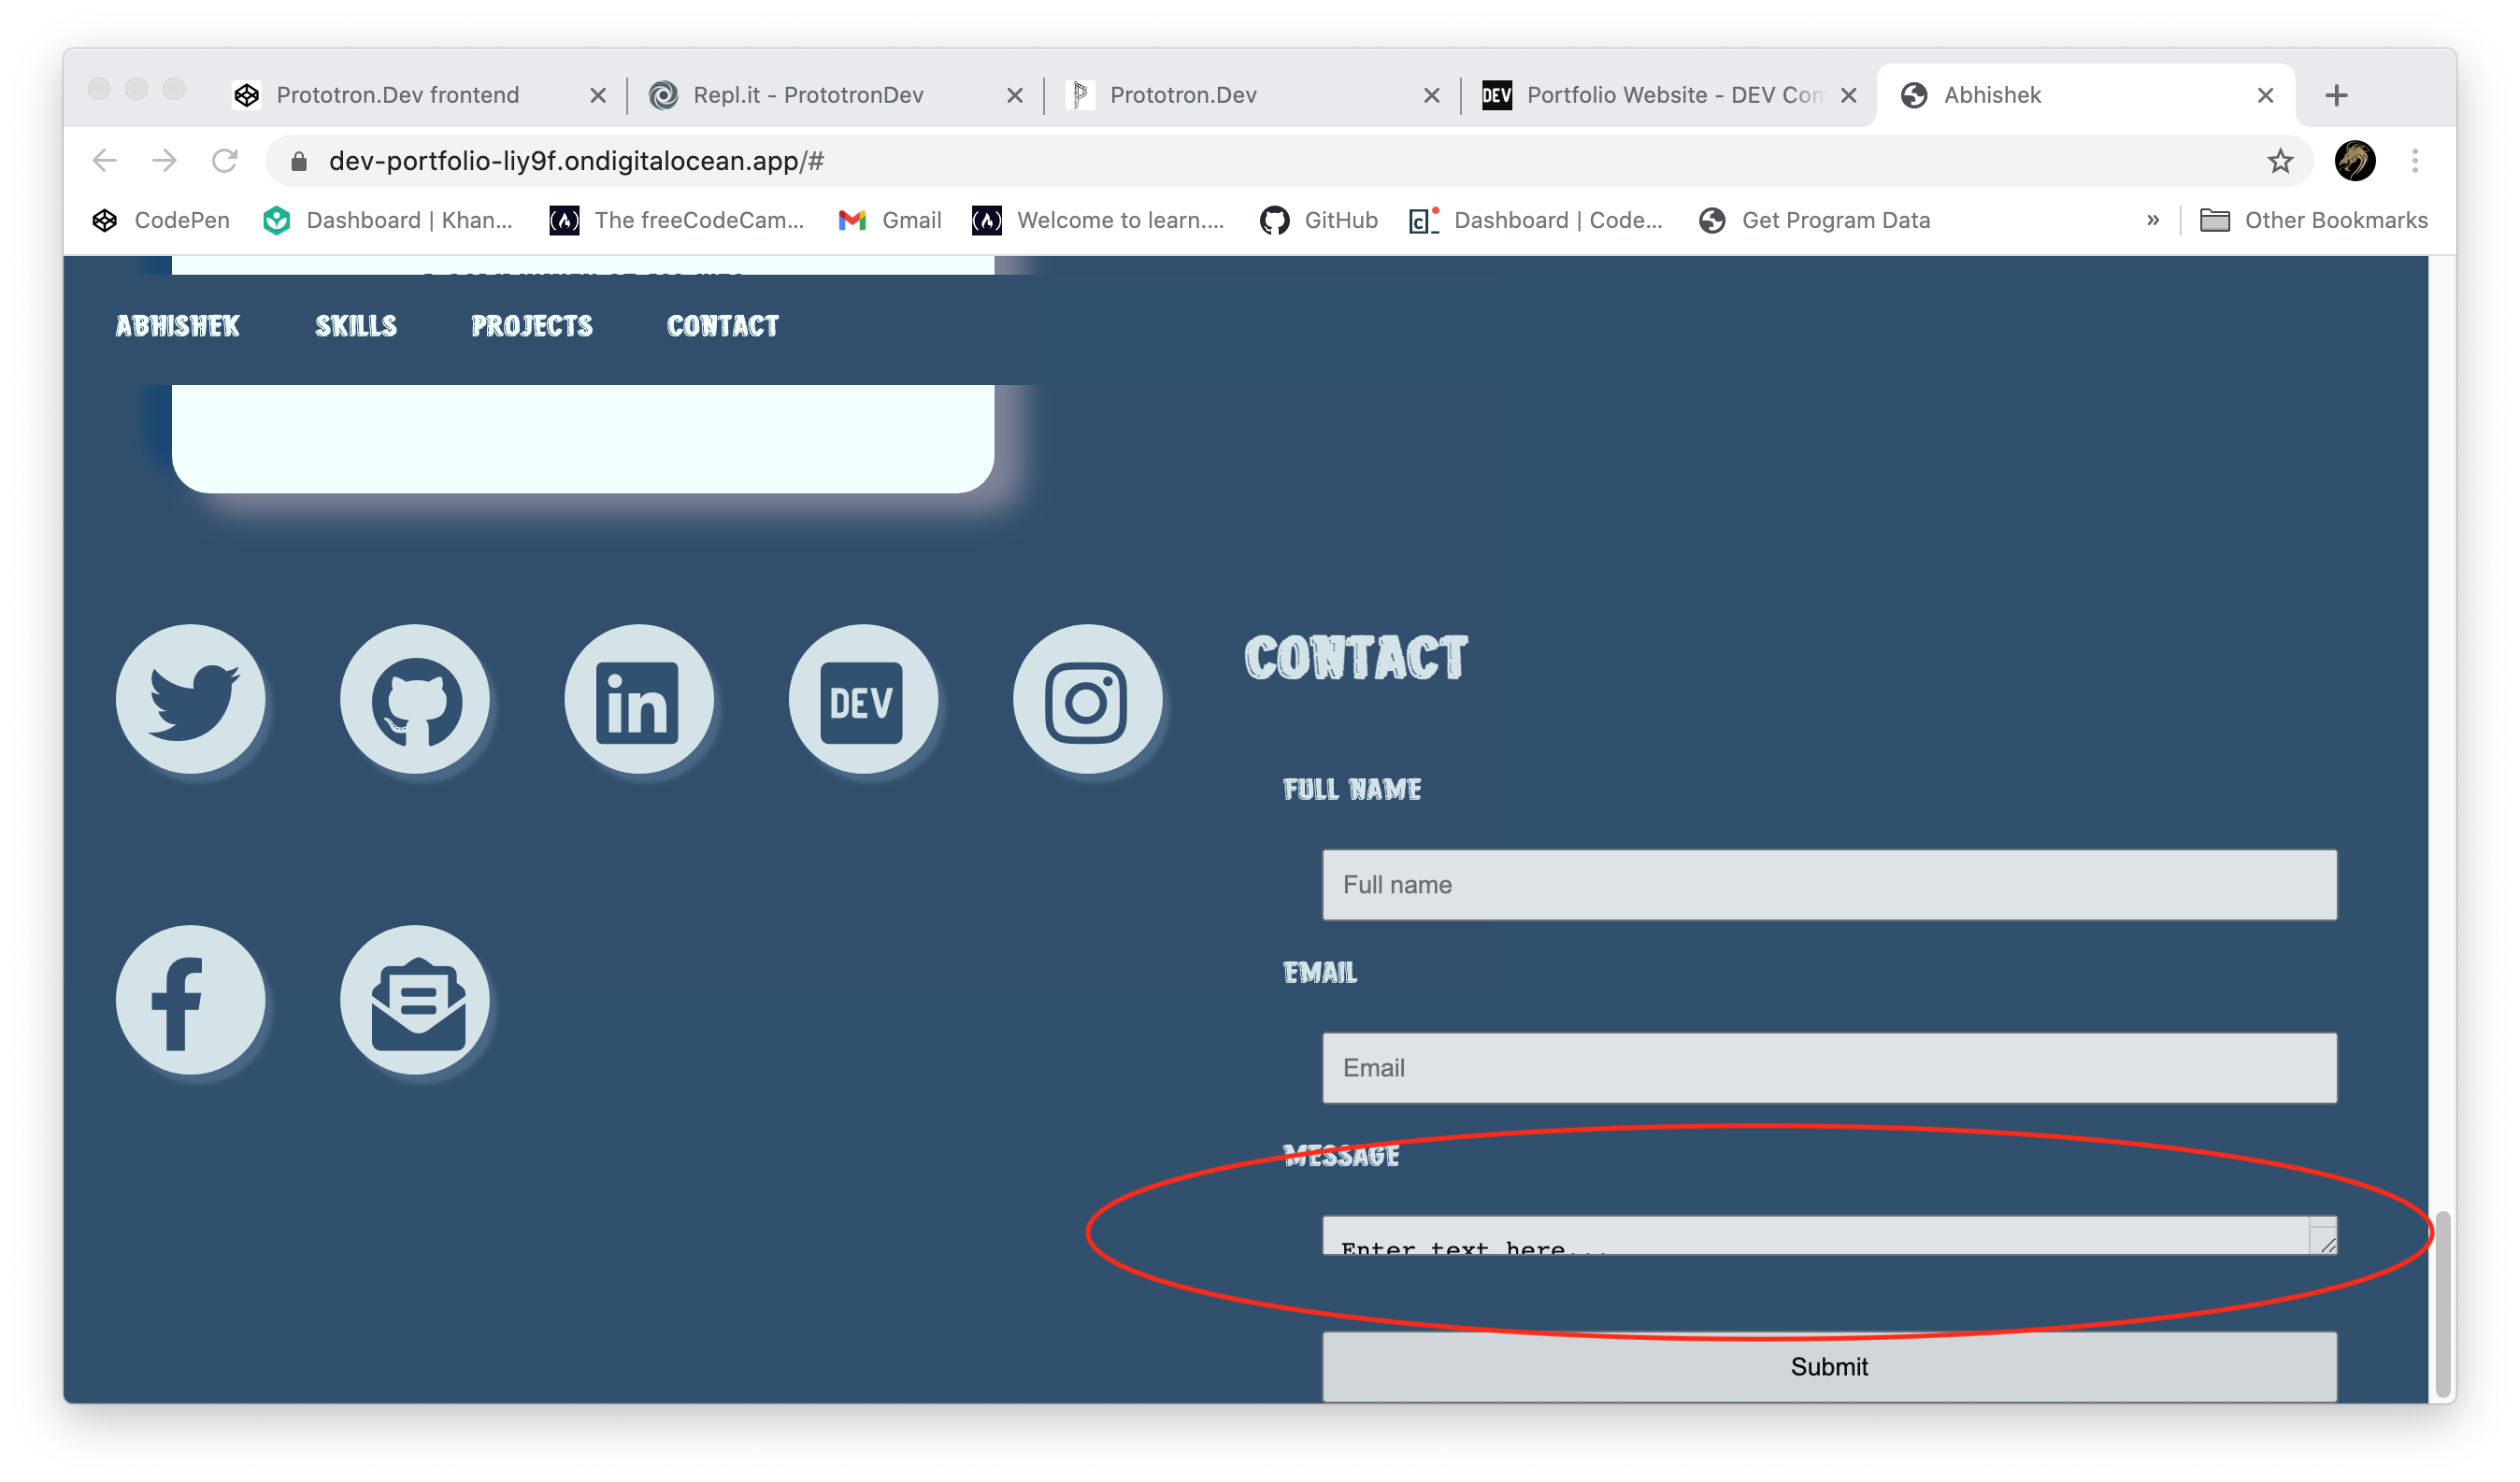Close the Prototron.Dev tab
Viewport: 2520px width, 1482px height.
(x=1431, y=95)
